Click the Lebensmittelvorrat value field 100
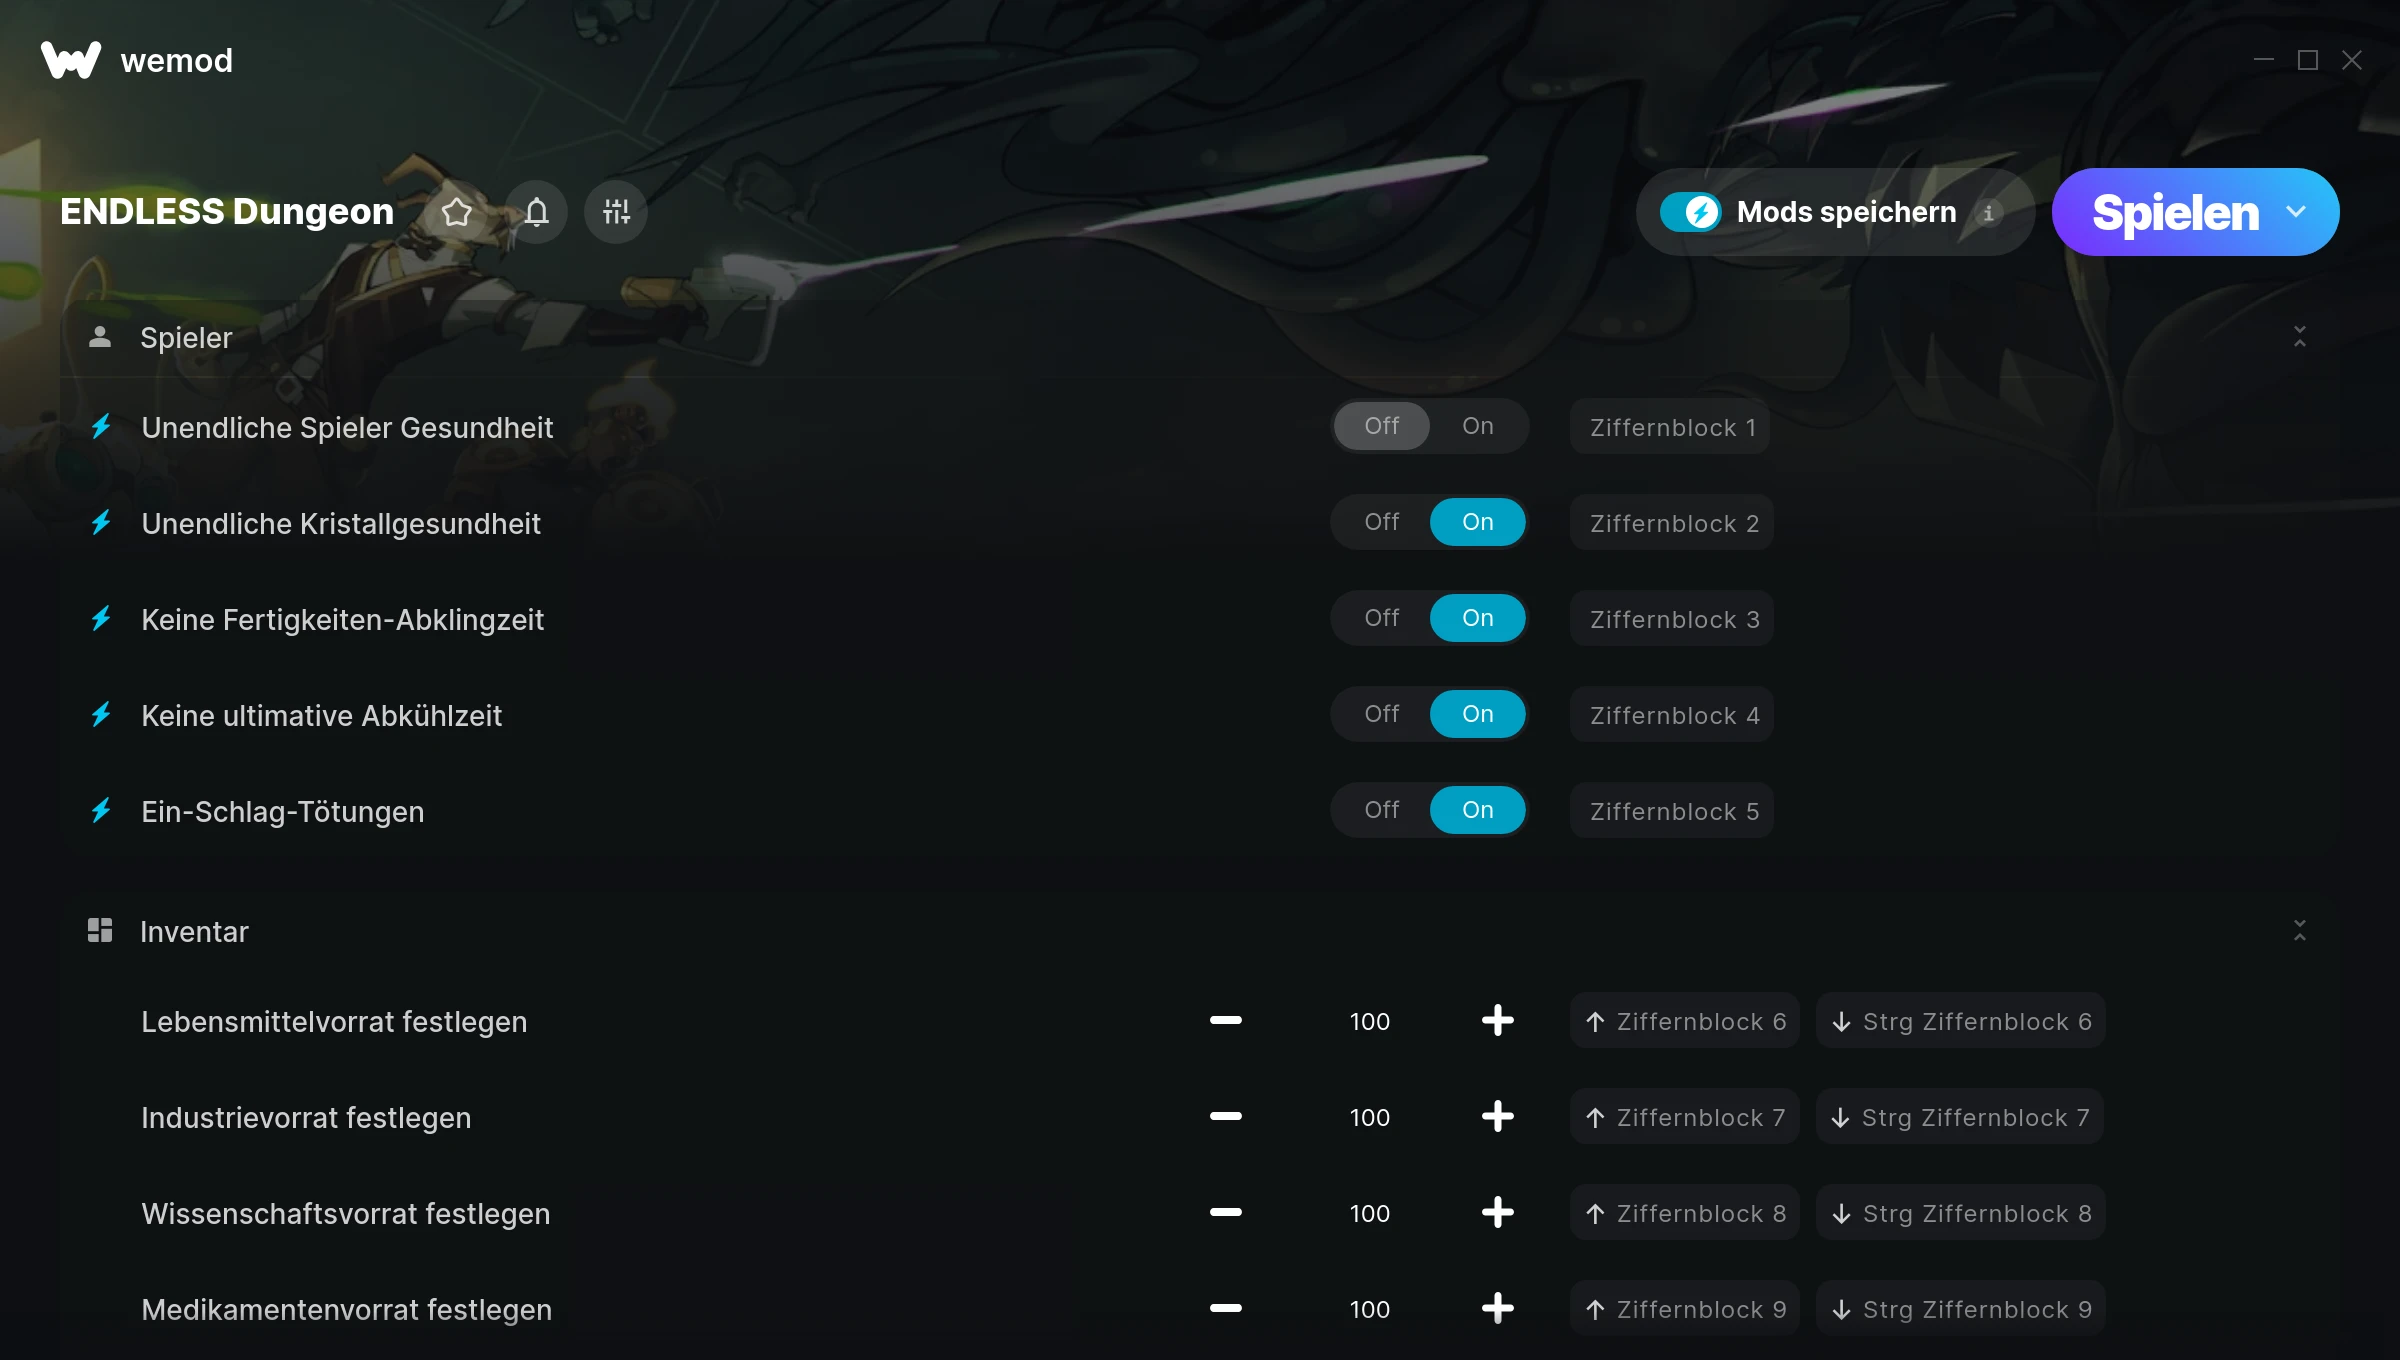This screenshot has width=2400, height=1360. click(x=1370, y=1021)
